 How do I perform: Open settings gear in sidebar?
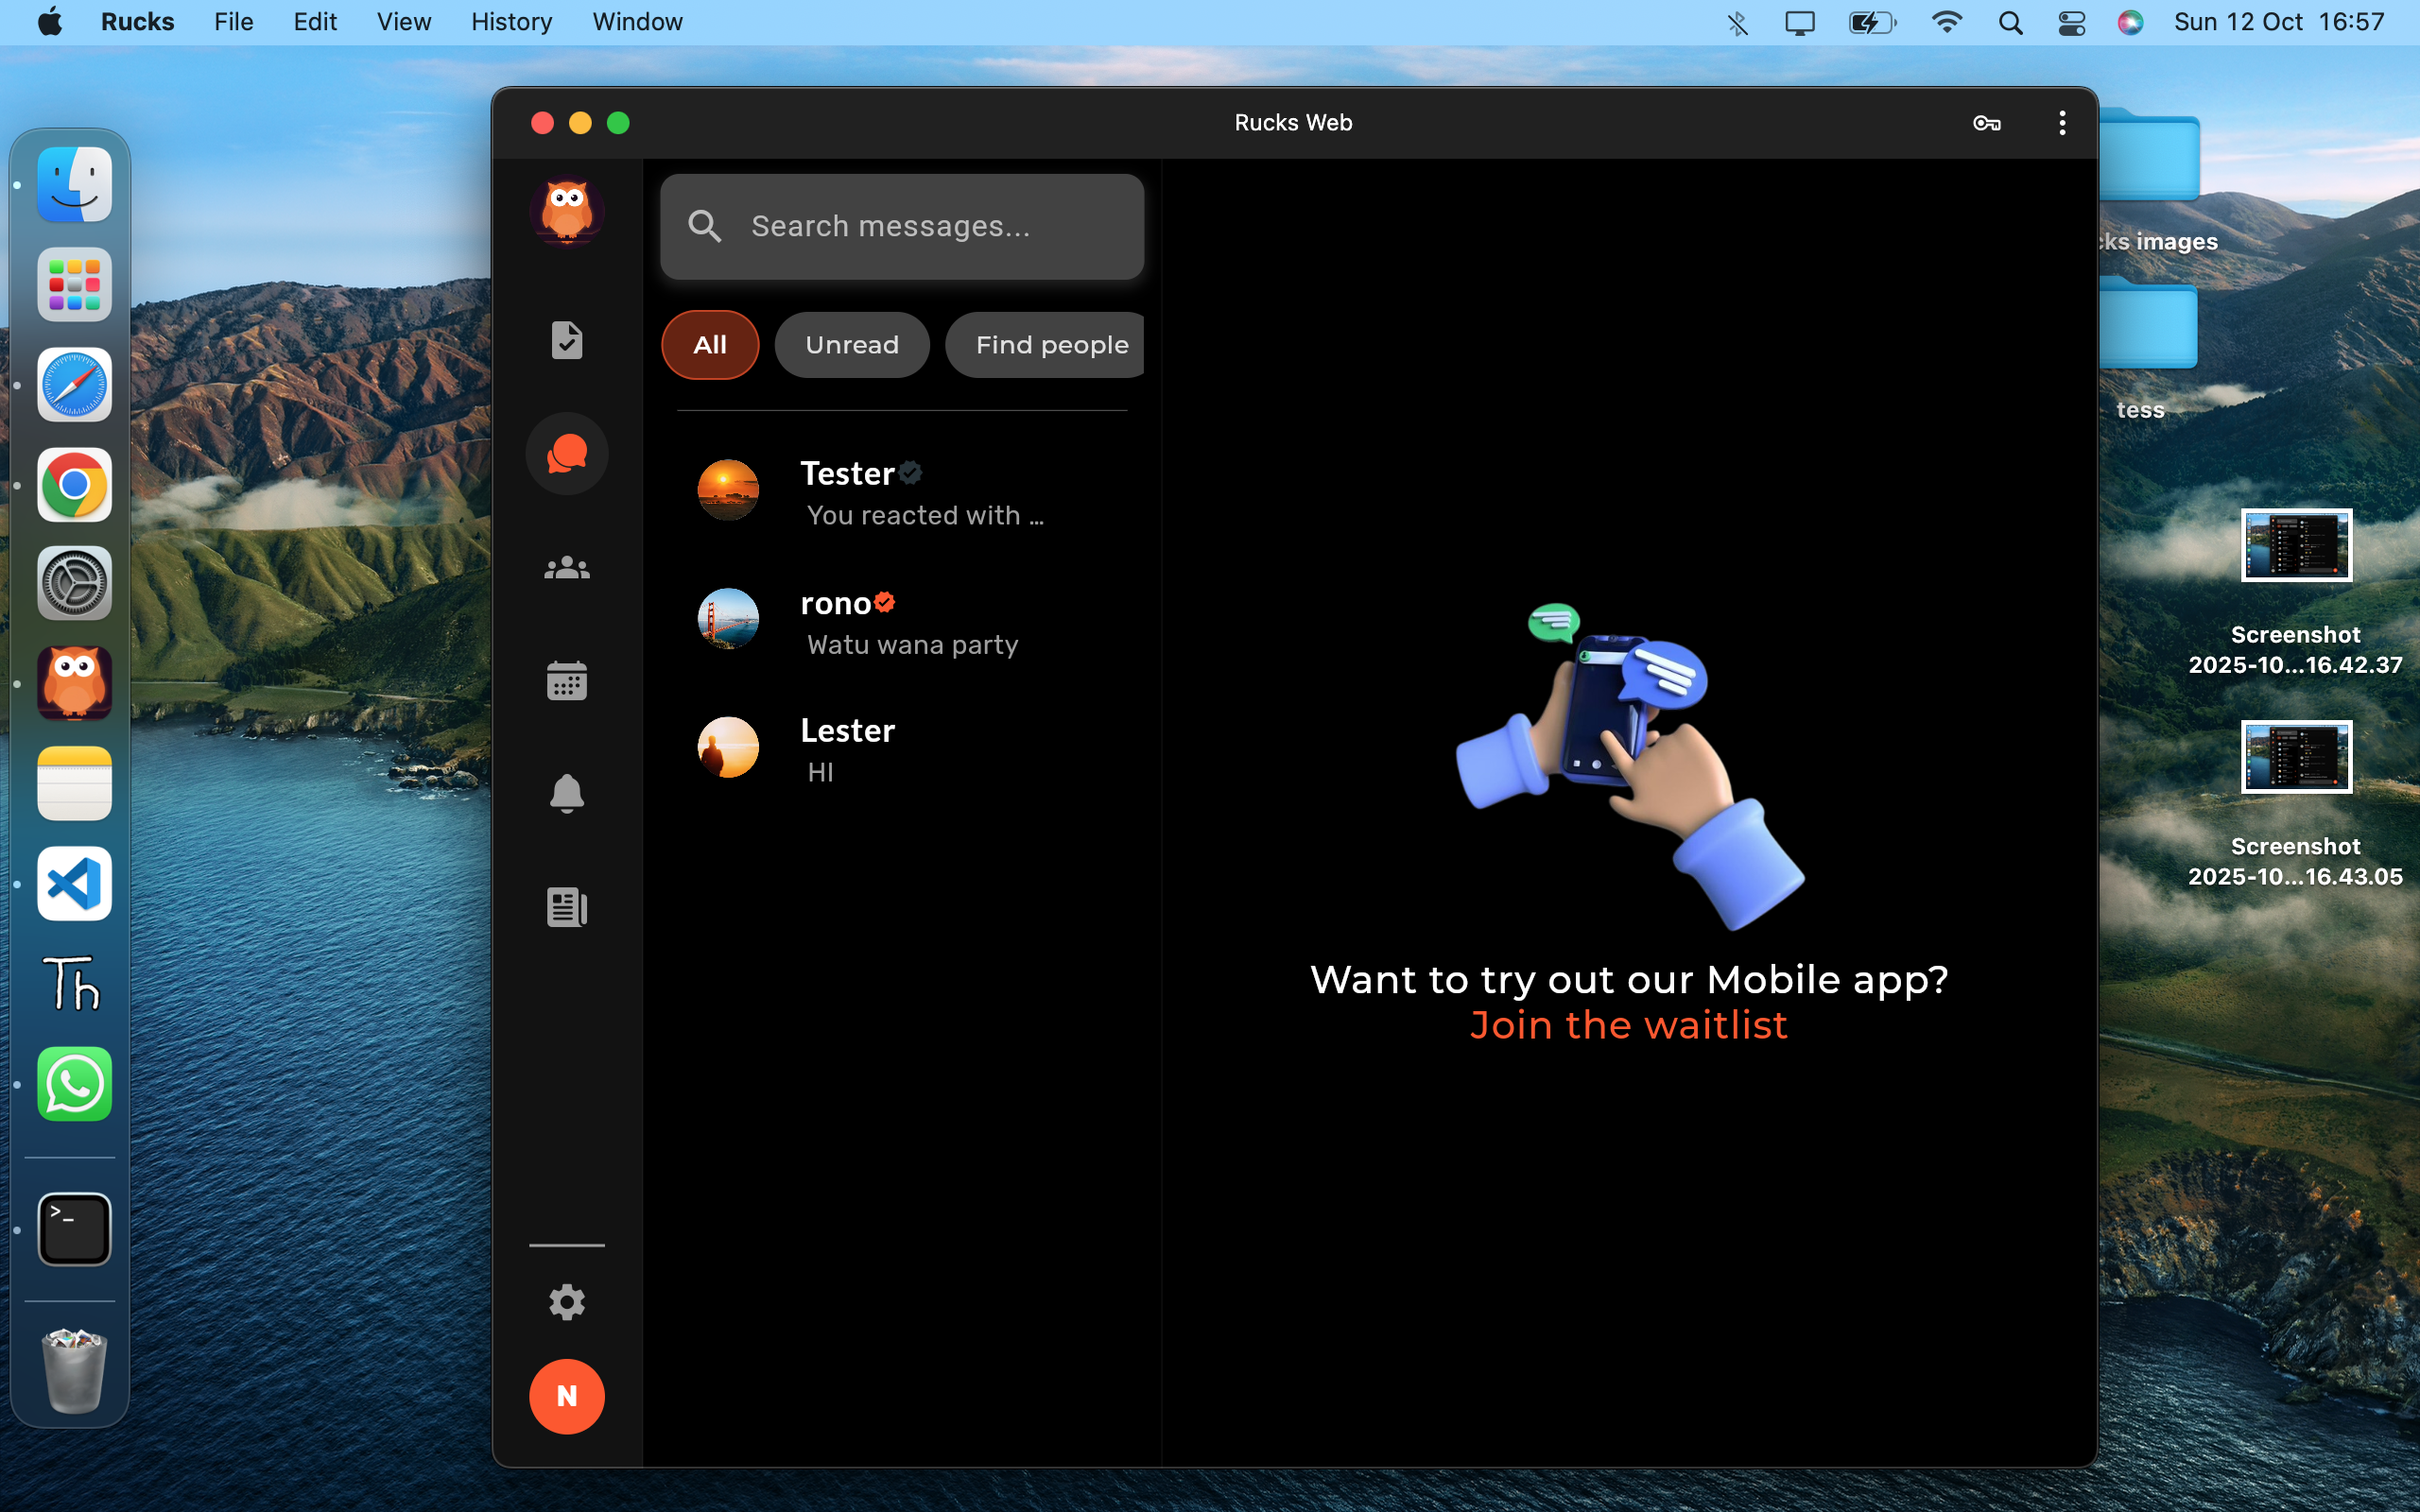566,1302
